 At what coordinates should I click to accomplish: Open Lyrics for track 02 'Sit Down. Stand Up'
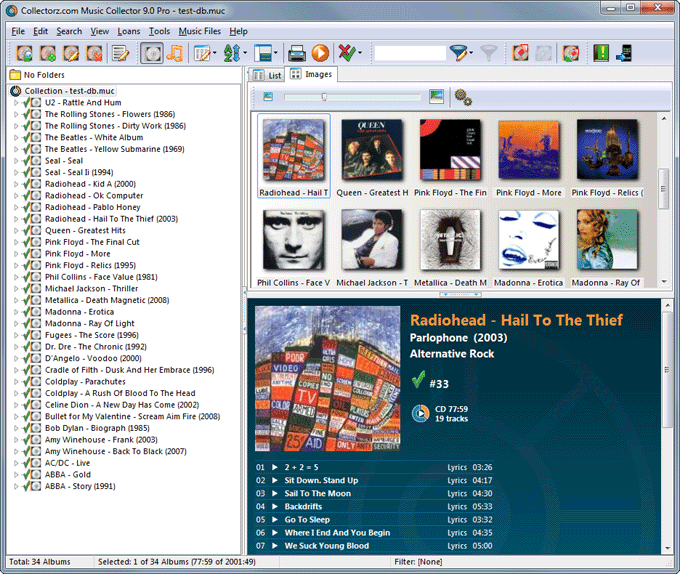point(457,480)
